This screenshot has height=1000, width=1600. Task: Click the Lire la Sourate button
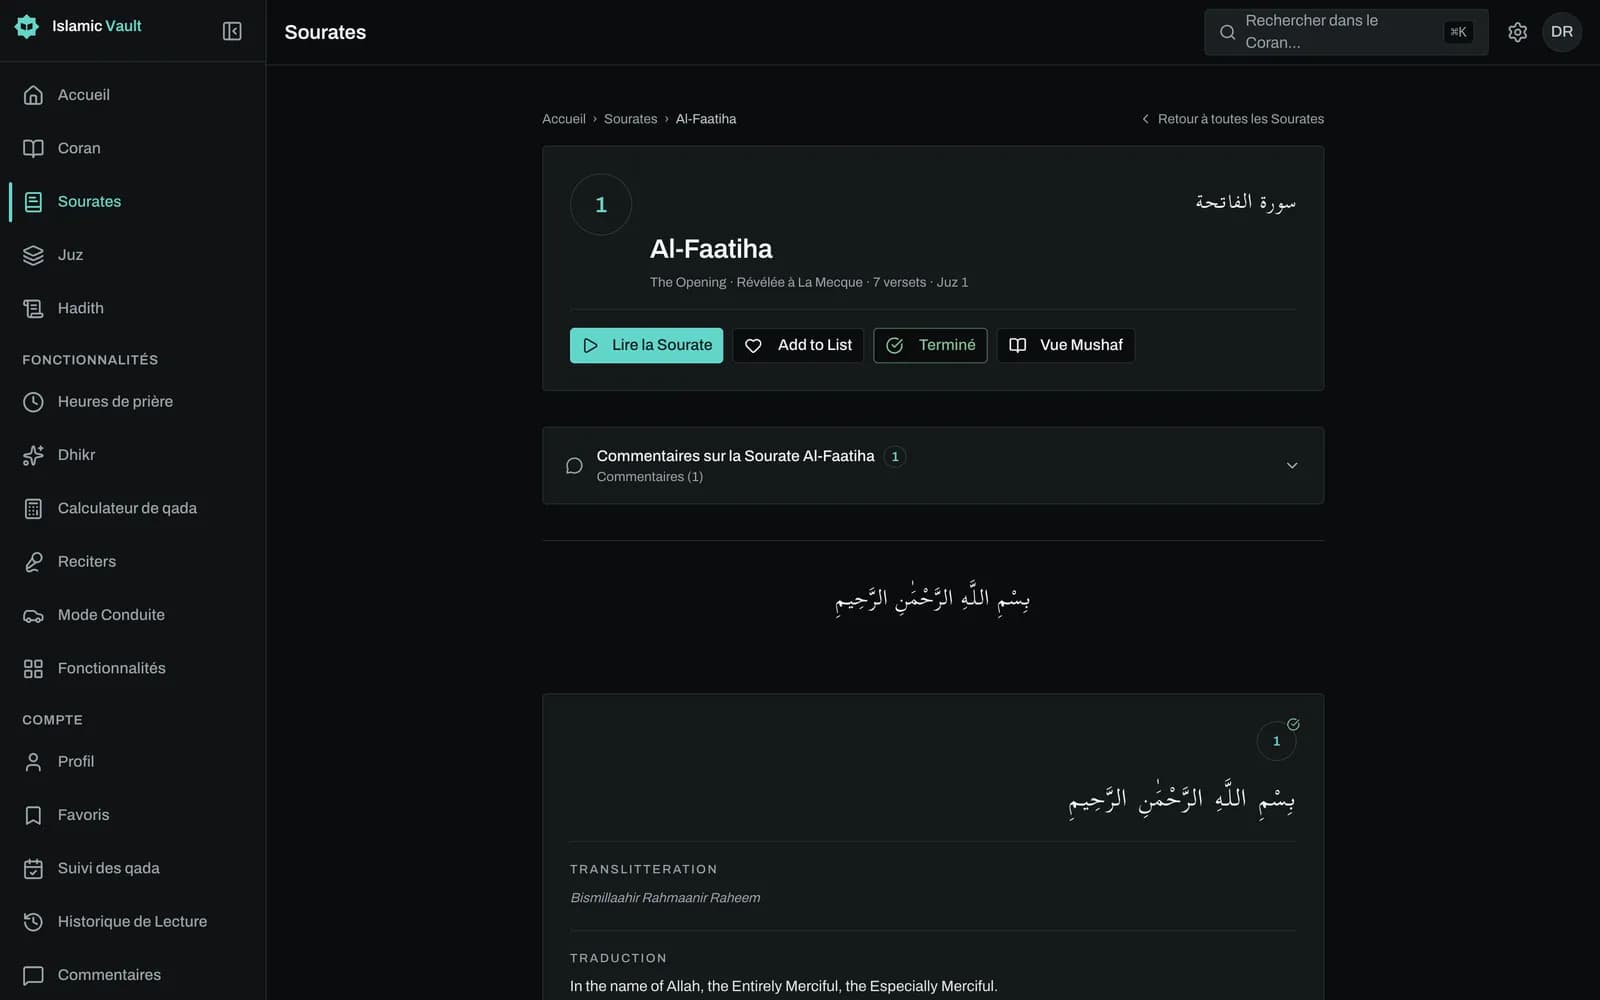(646, 345)
